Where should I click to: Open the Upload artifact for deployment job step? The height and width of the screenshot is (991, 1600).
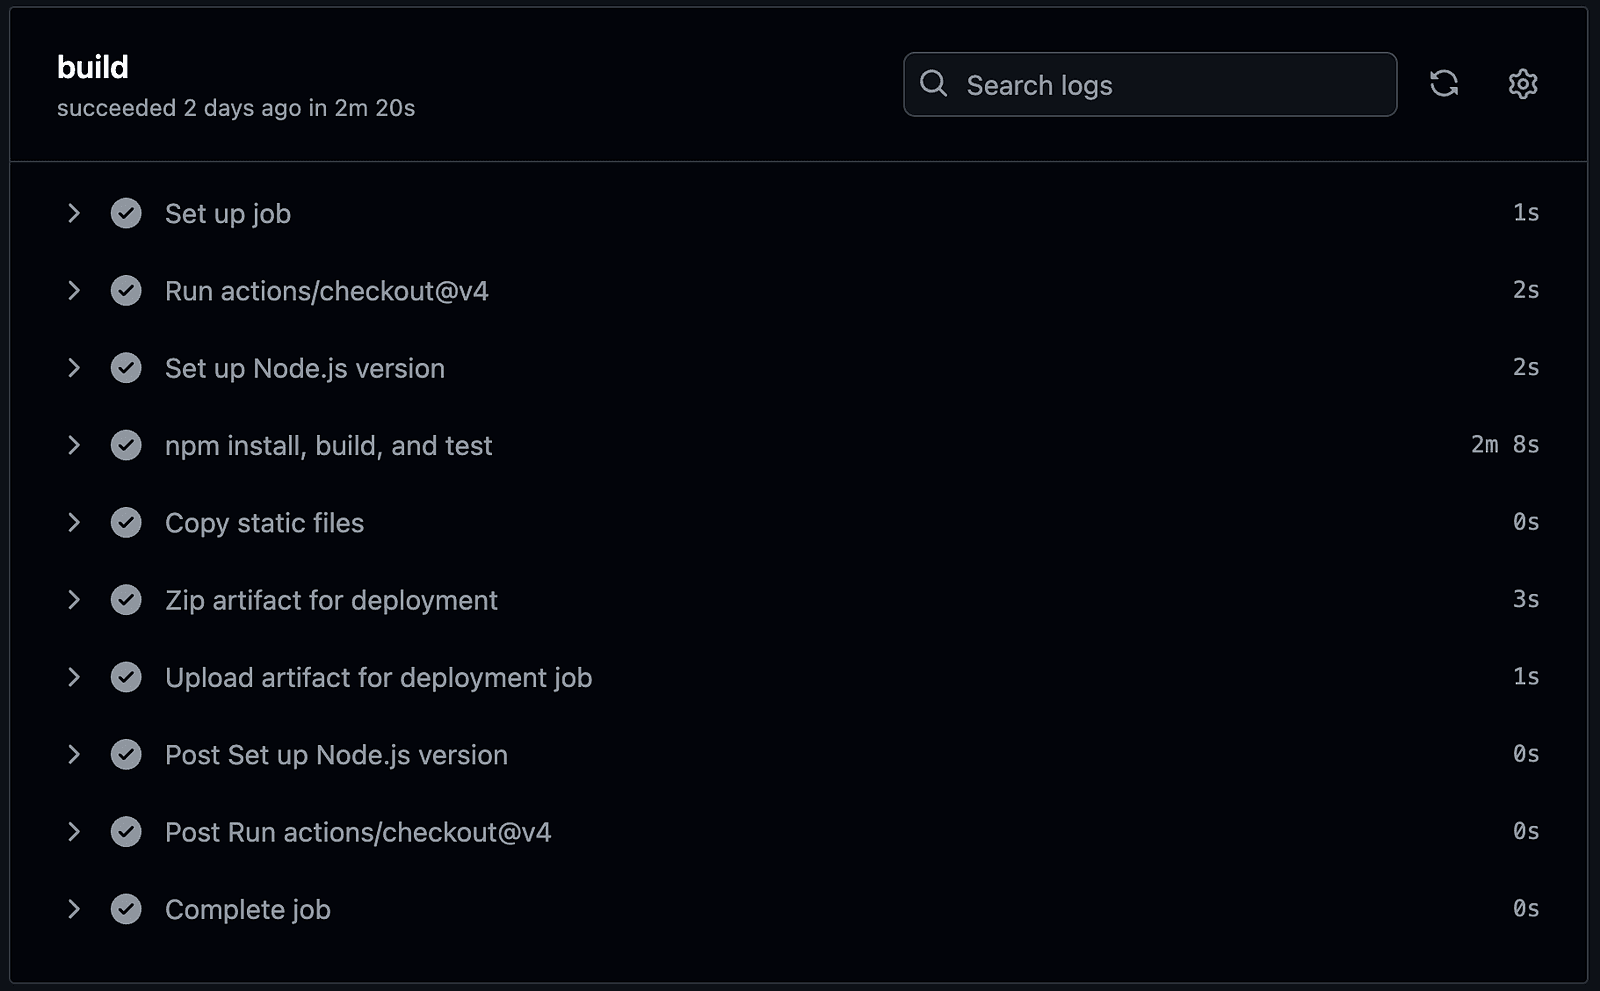[378, 678]
